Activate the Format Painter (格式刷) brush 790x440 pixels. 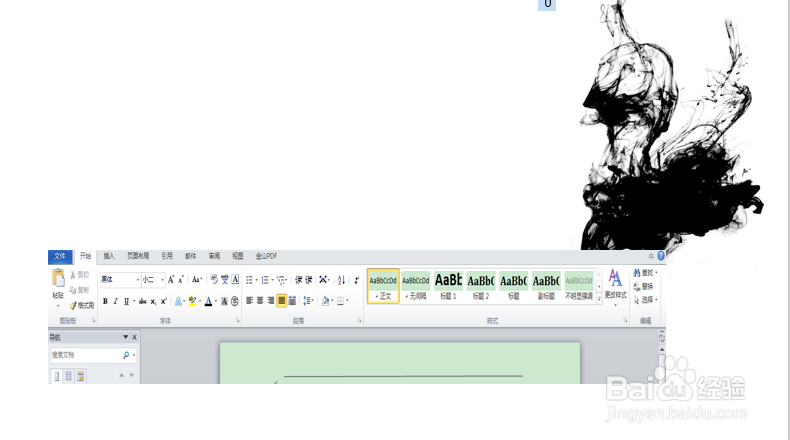(82, 305)
